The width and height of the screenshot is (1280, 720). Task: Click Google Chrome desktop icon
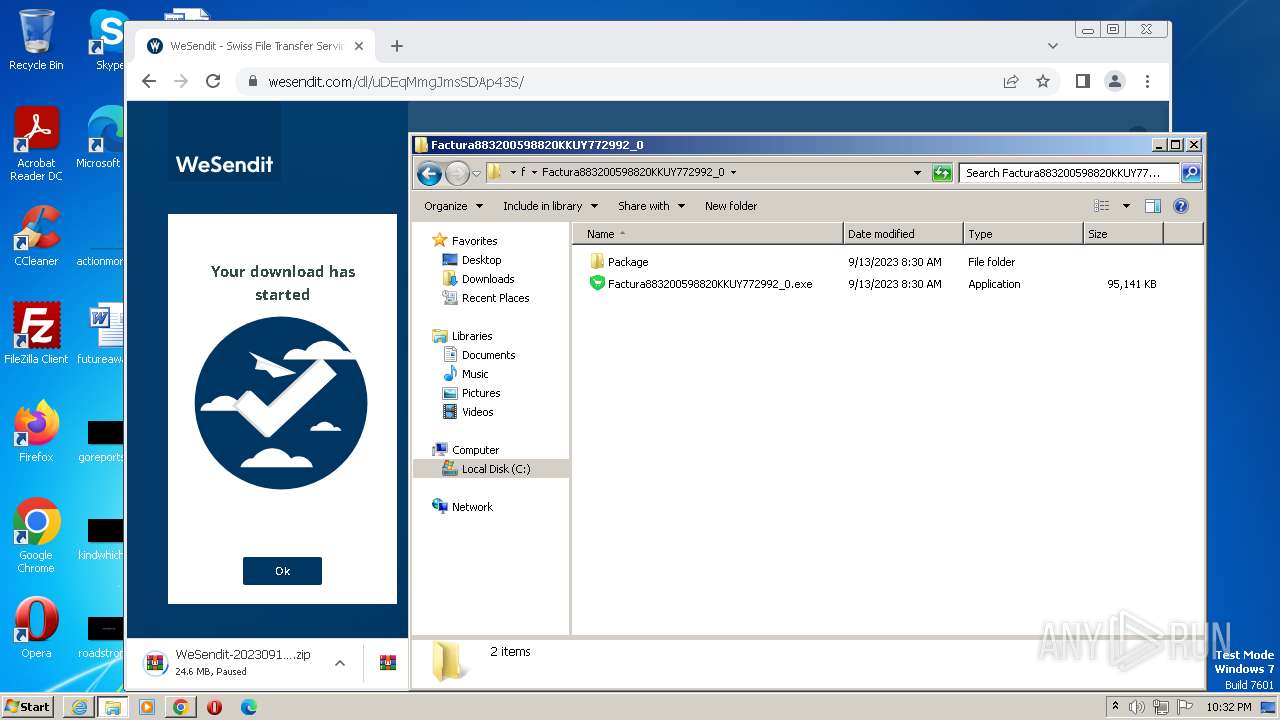coord(36,535)
